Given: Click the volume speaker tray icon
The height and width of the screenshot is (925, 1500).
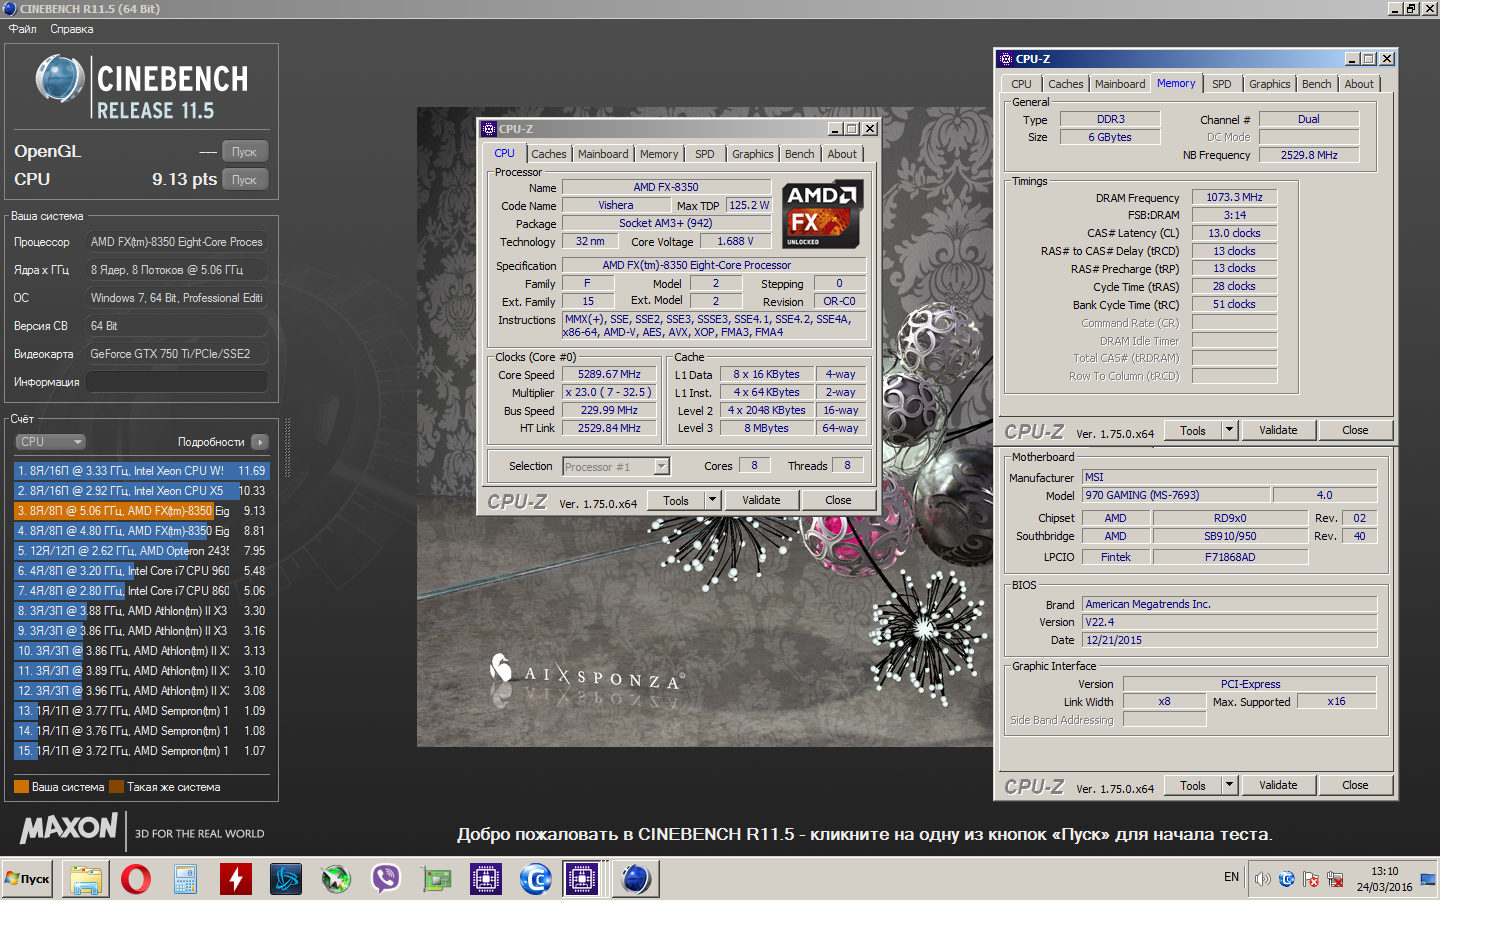Looking at the screenshot, I should point(1263,879).
